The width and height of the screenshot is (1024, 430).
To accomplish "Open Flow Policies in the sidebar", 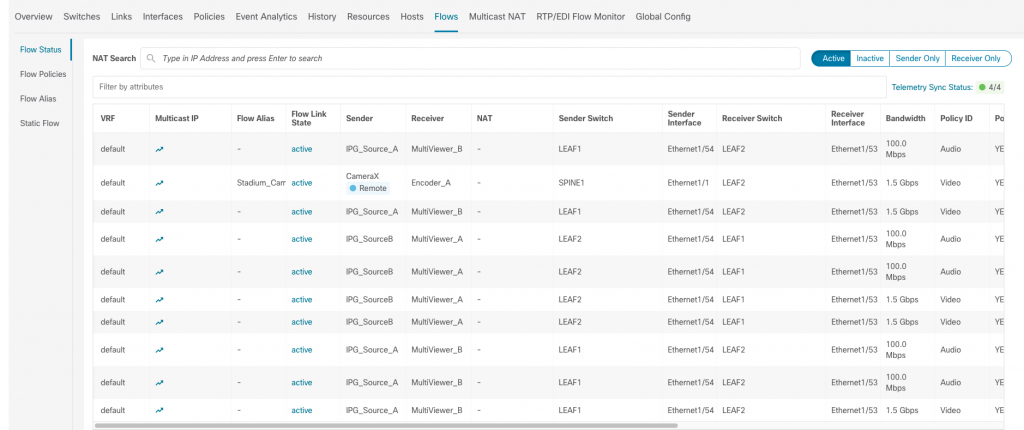I will [x=43, y=74].
